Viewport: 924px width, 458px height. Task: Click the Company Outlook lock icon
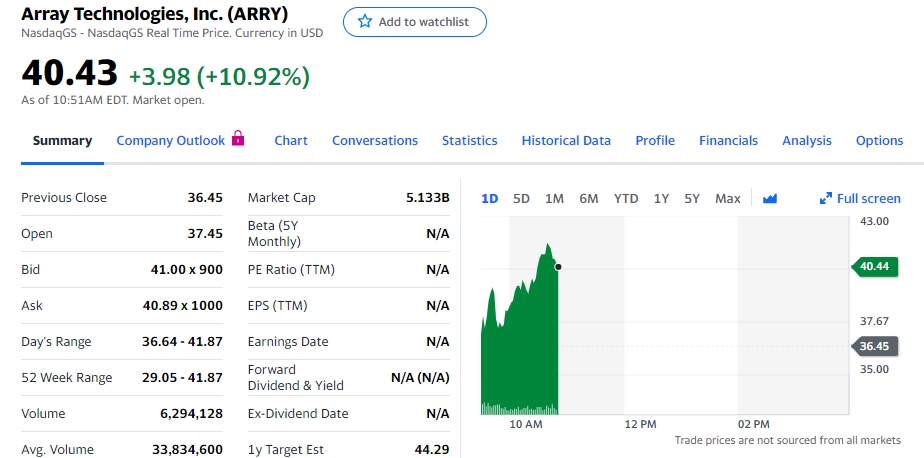click(x=237, y=139)
